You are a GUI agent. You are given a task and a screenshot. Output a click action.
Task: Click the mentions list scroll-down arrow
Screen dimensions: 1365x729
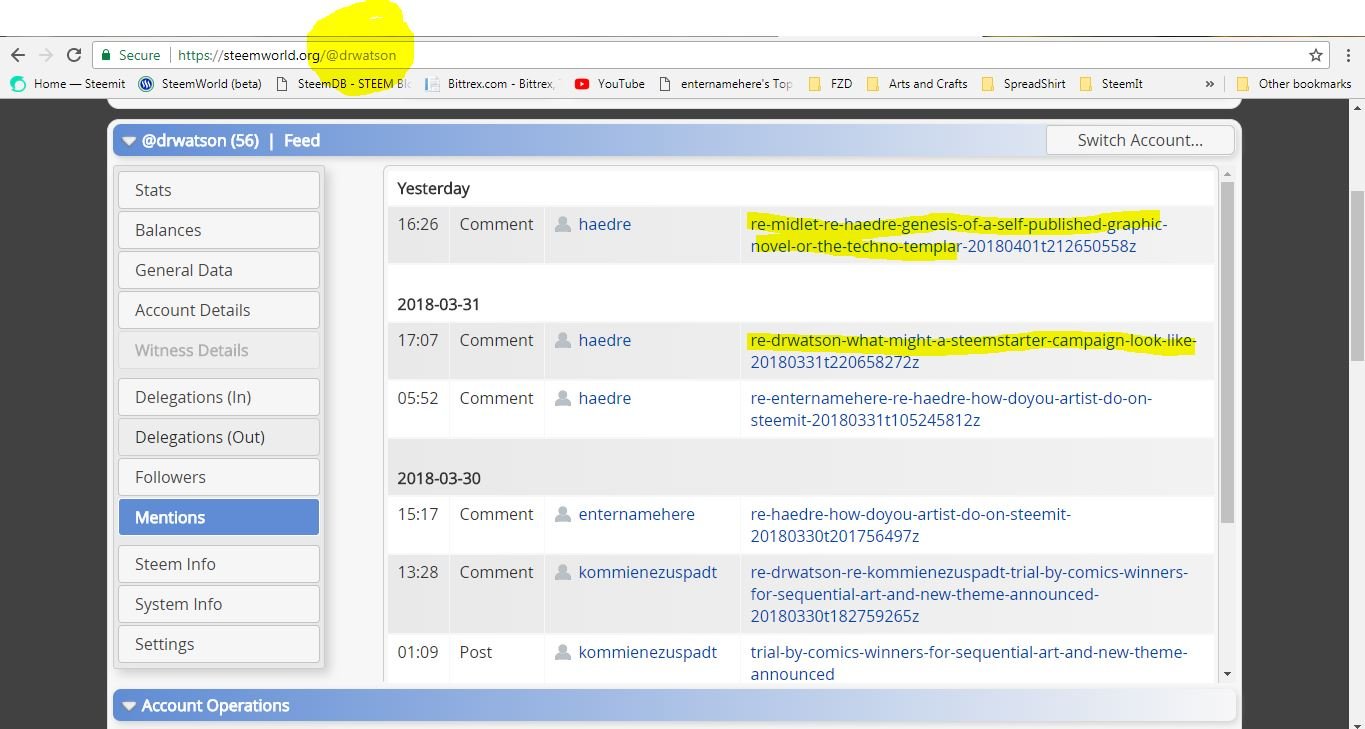pyautogui.click(x=1227, y=674)
